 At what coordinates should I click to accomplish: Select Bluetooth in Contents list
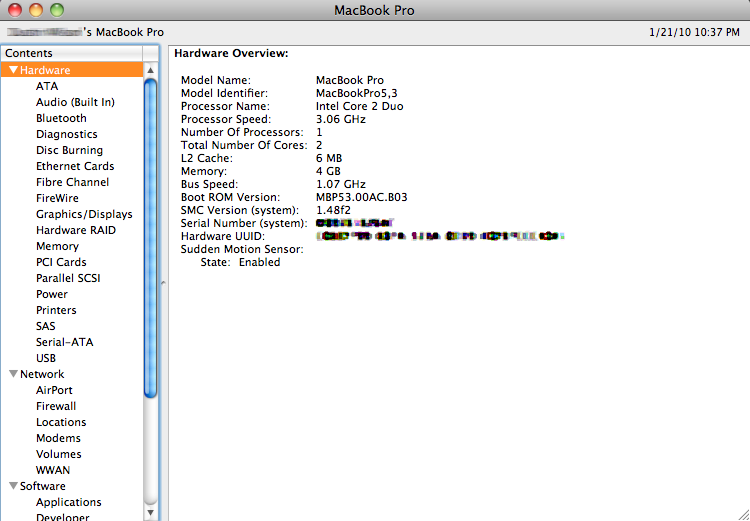[61, 118]
